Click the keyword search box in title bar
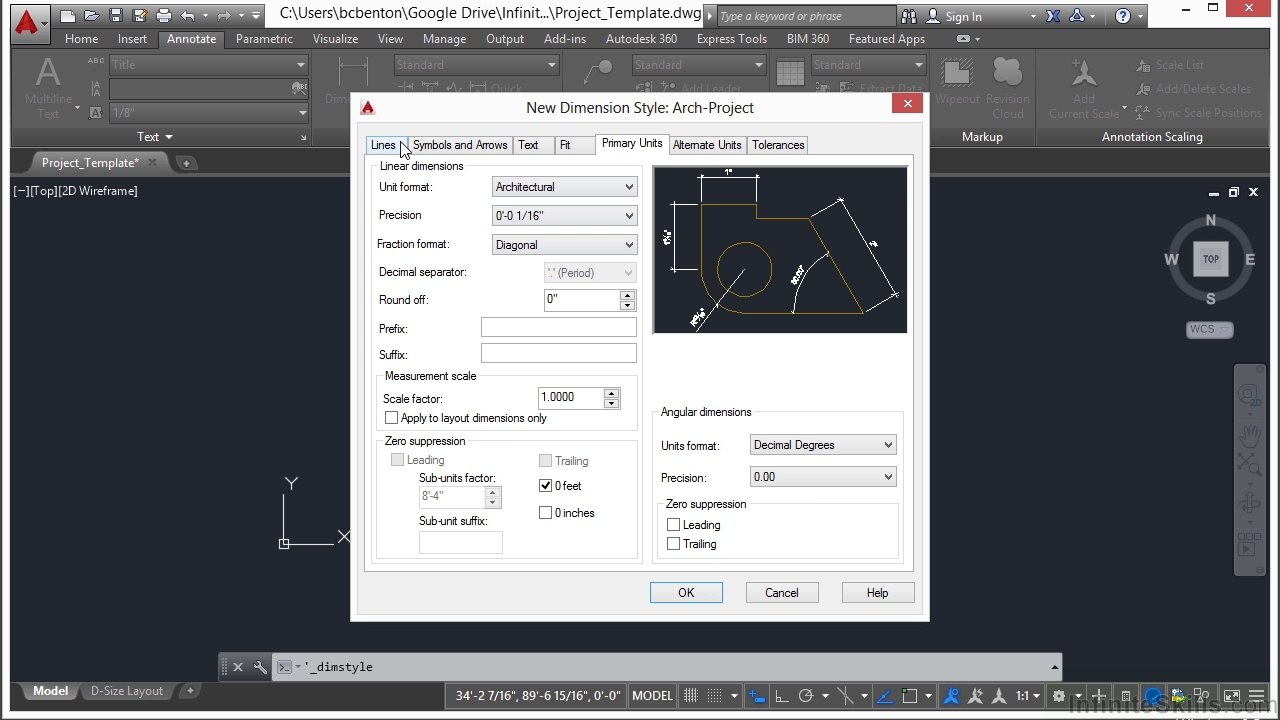1280x720 pixels. (x=806, y=16)
